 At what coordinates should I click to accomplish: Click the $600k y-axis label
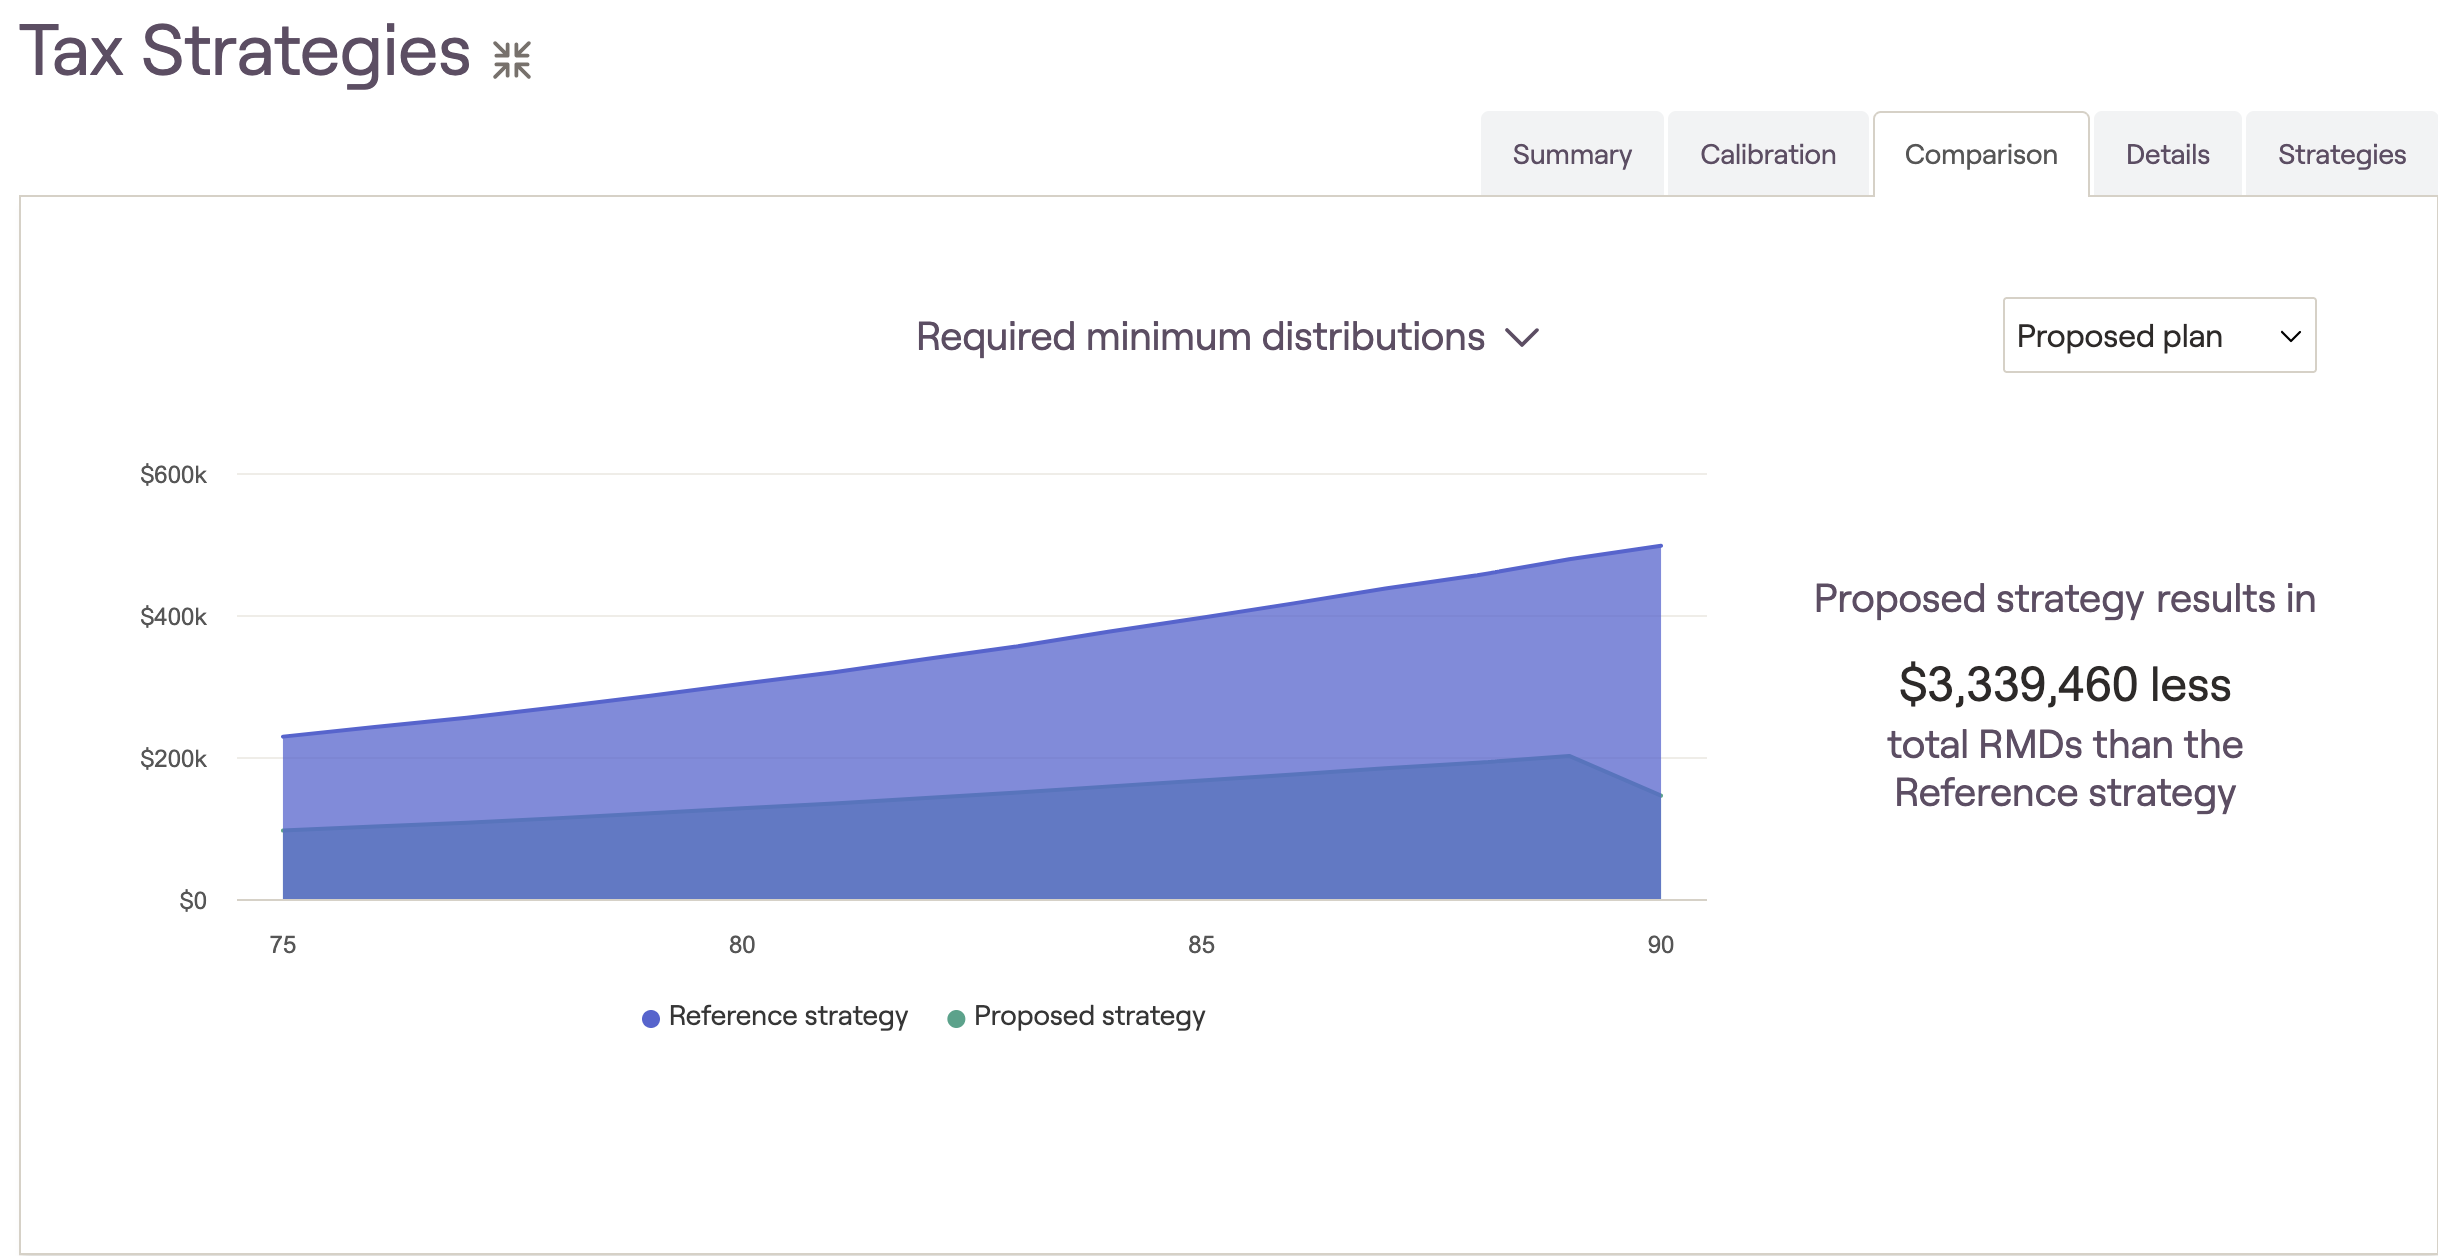(173, 475)
